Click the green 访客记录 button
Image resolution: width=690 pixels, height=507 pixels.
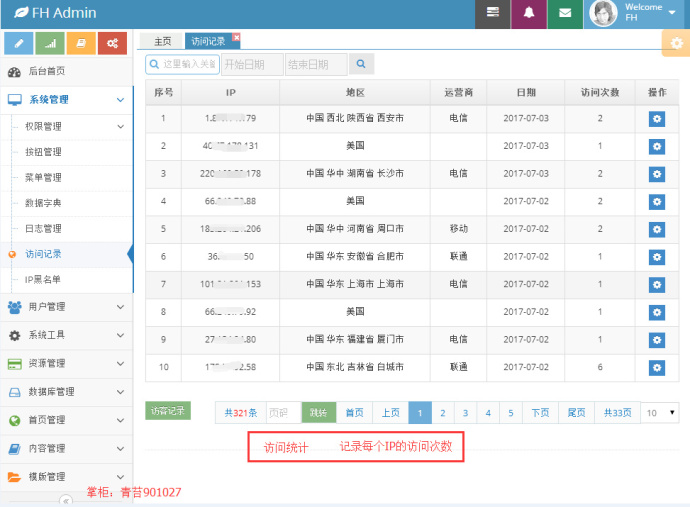pos(168,411)
